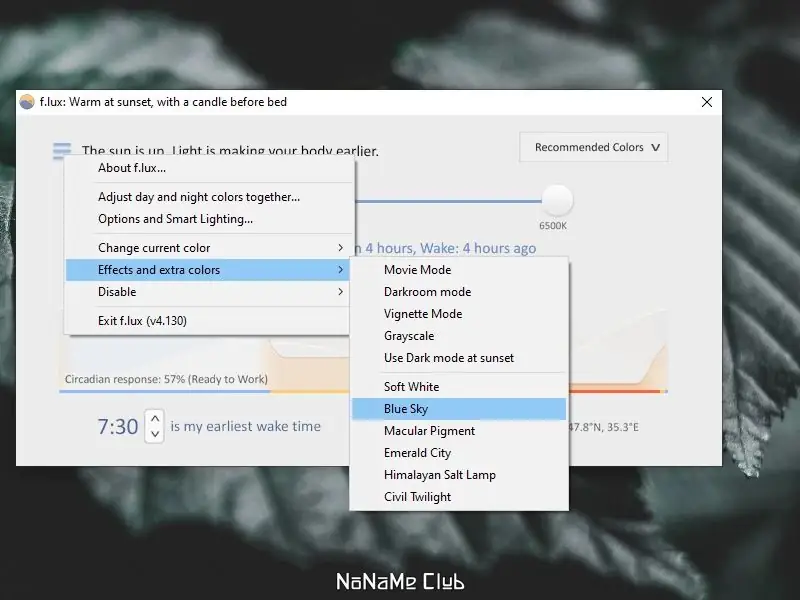
Task: Enable Vignette Mode
Action: pyautogui.click(x=459, y=314)
